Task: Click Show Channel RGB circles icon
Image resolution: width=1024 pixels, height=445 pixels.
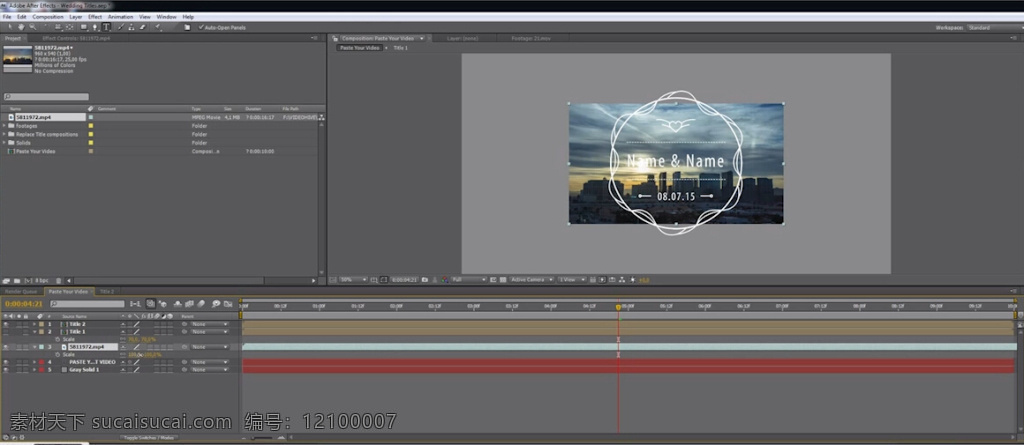Action: coord(445,280)
